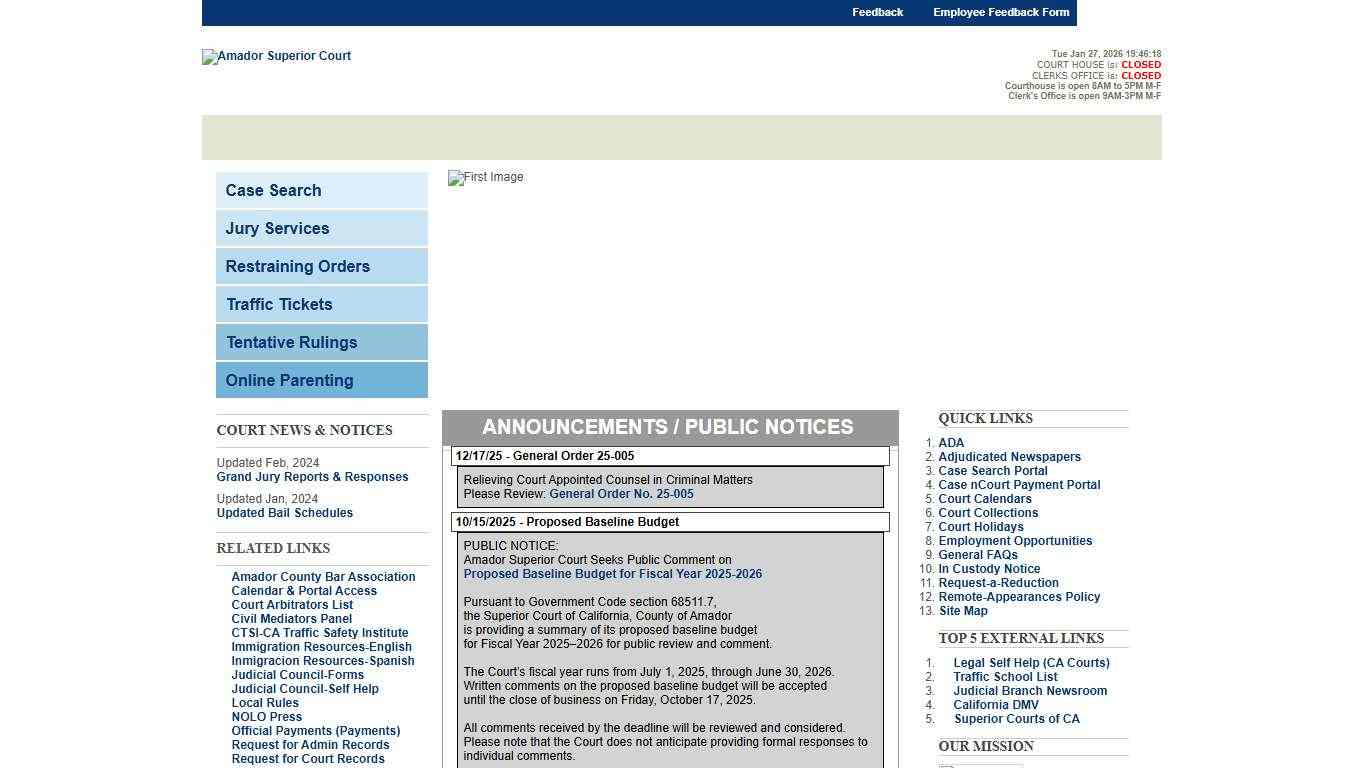Click the Amador Superior Court logo image
Image resolution: width=1366 pixels, height=768 pixels.
tap(276, 57)
